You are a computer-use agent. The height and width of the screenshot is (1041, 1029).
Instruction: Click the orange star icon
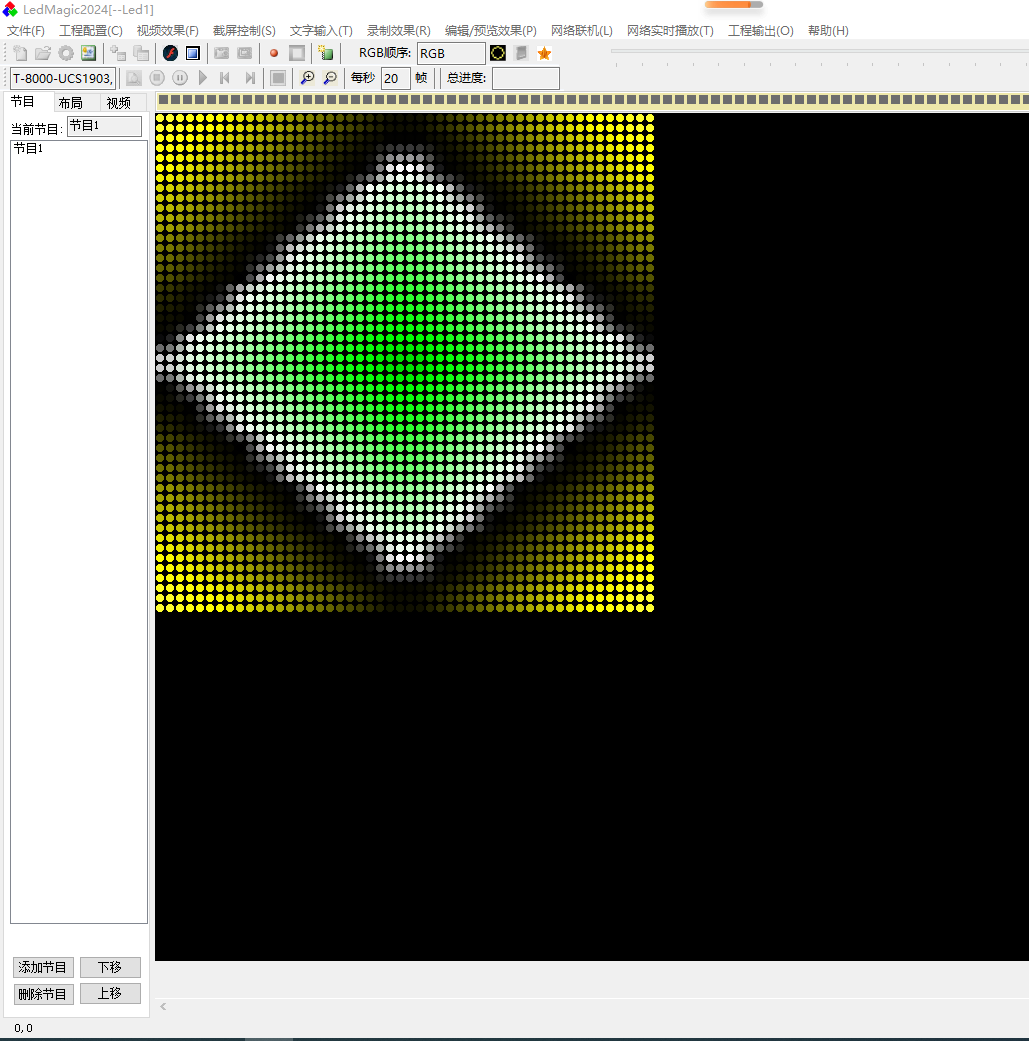click(x=544, y=53)
